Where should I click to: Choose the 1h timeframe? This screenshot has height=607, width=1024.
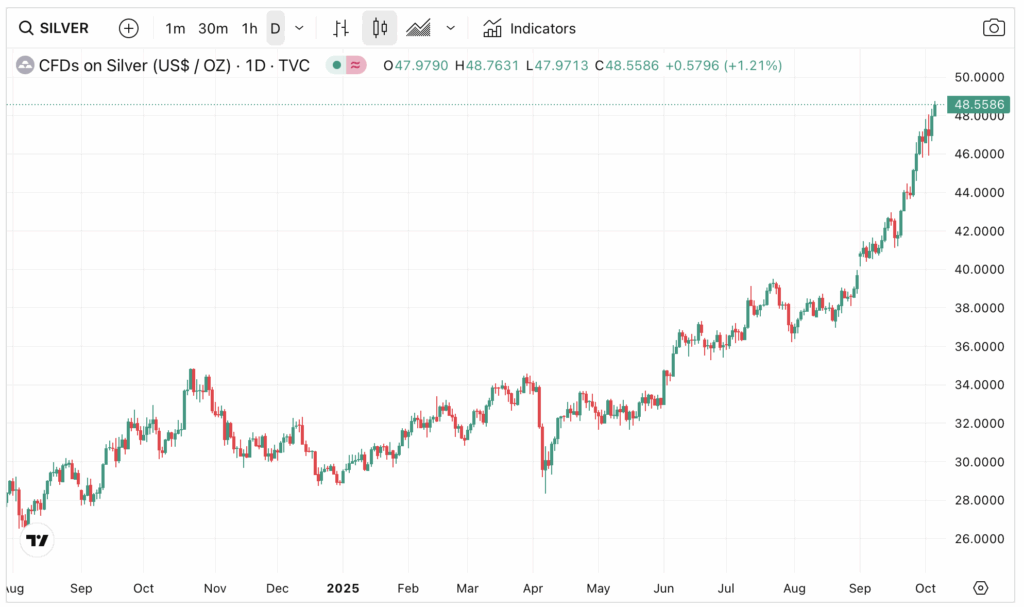[x=249, y=28]
